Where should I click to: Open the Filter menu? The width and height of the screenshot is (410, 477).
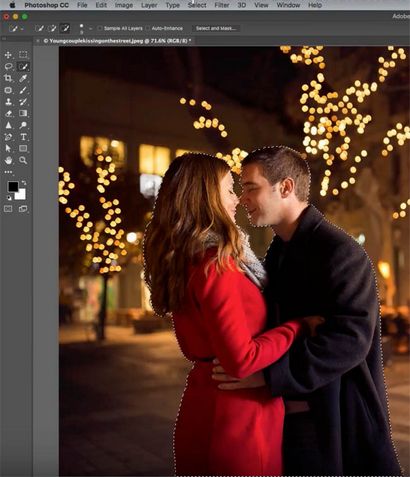pyautogui.click(x=222, y=5)
